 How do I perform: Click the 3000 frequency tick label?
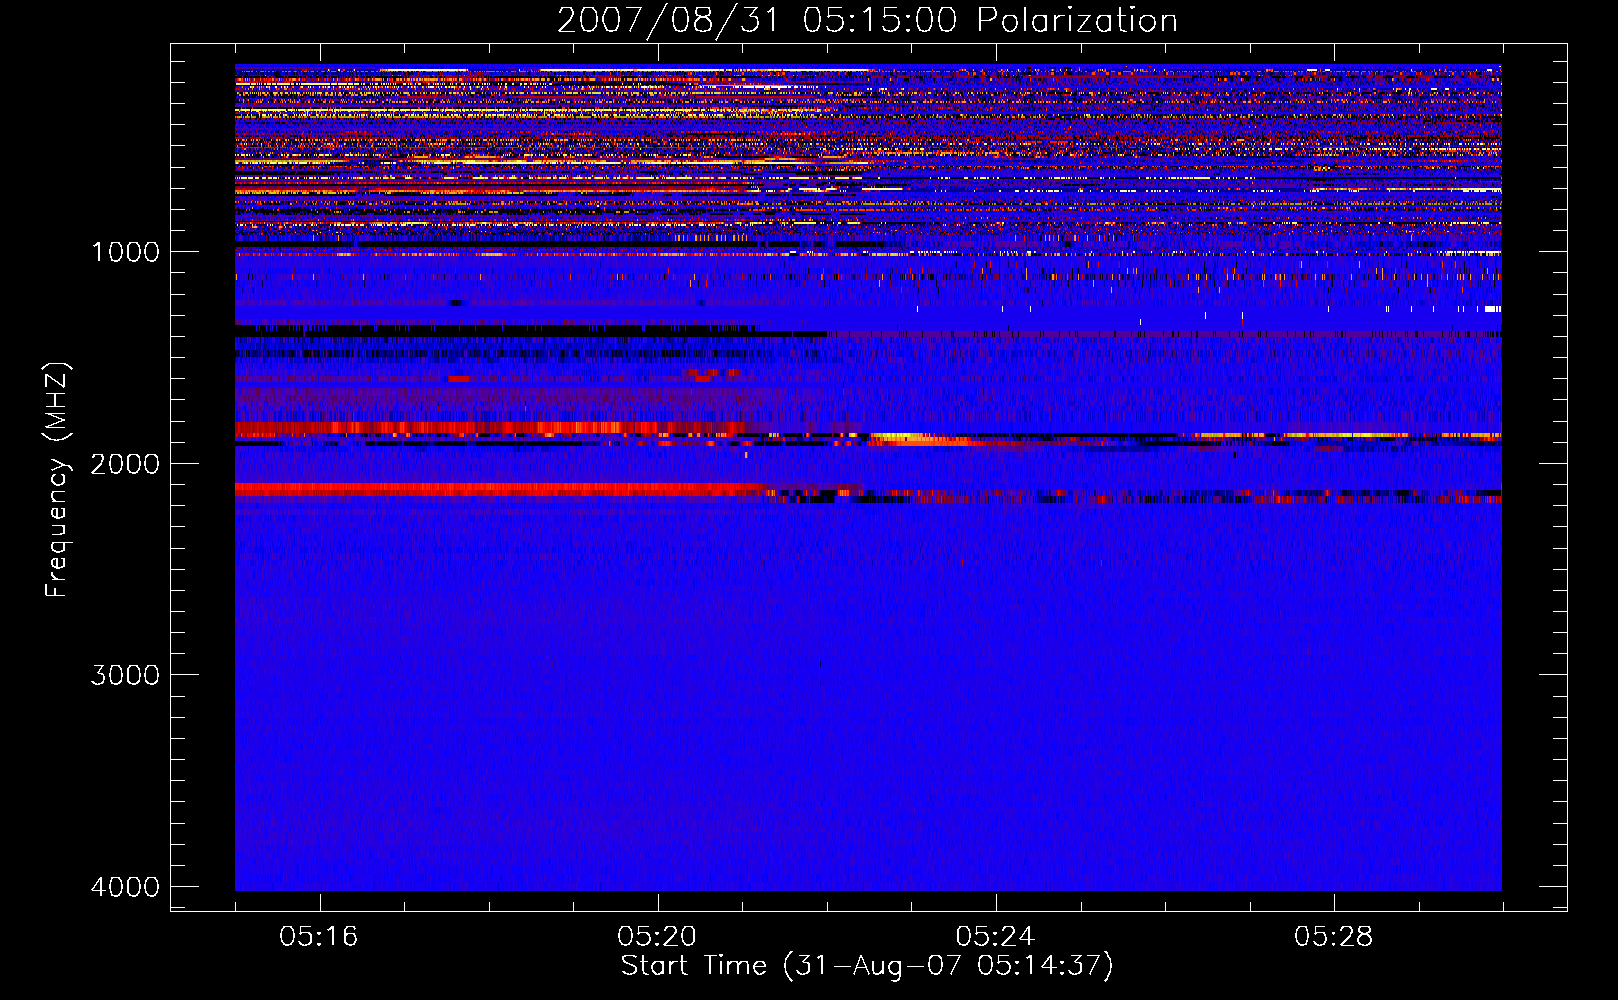point(125,675)
